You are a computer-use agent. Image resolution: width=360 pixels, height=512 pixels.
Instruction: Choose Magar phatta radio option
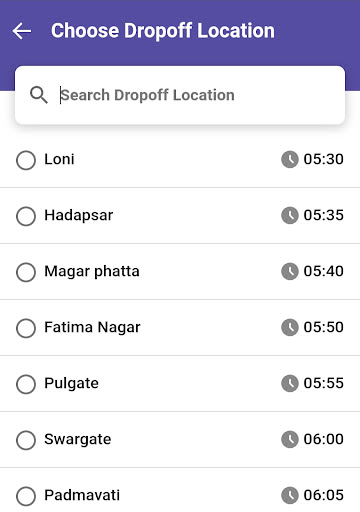tap(26, 272)
